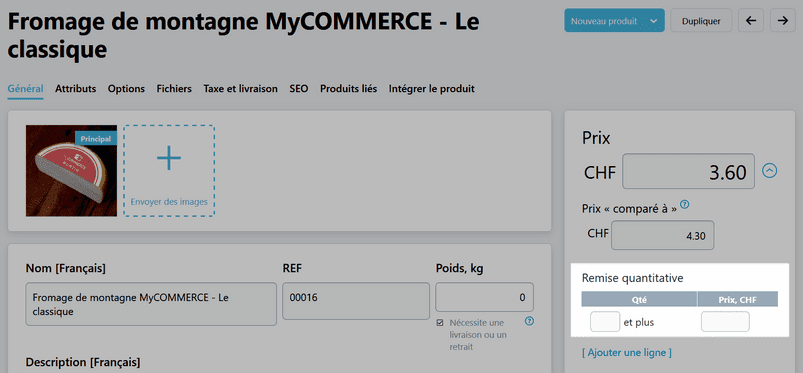Viewport: 803px width, 373px height.
Task: Focus compared price field 4.30
Action: pos(662,235)
